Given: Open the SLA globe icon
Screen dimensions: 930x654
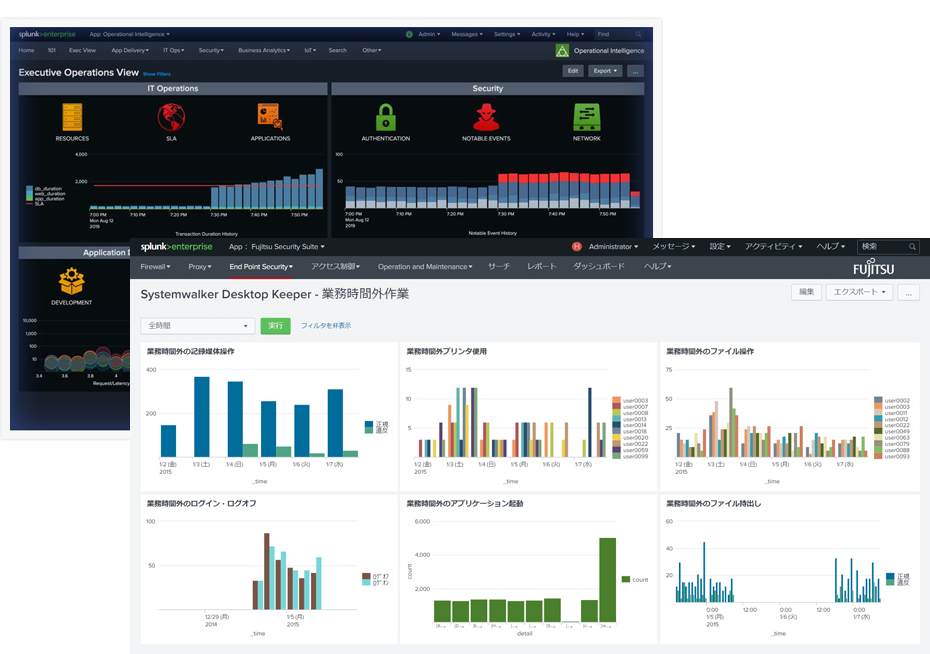Looking at the screenshot, I should (171, 117).
